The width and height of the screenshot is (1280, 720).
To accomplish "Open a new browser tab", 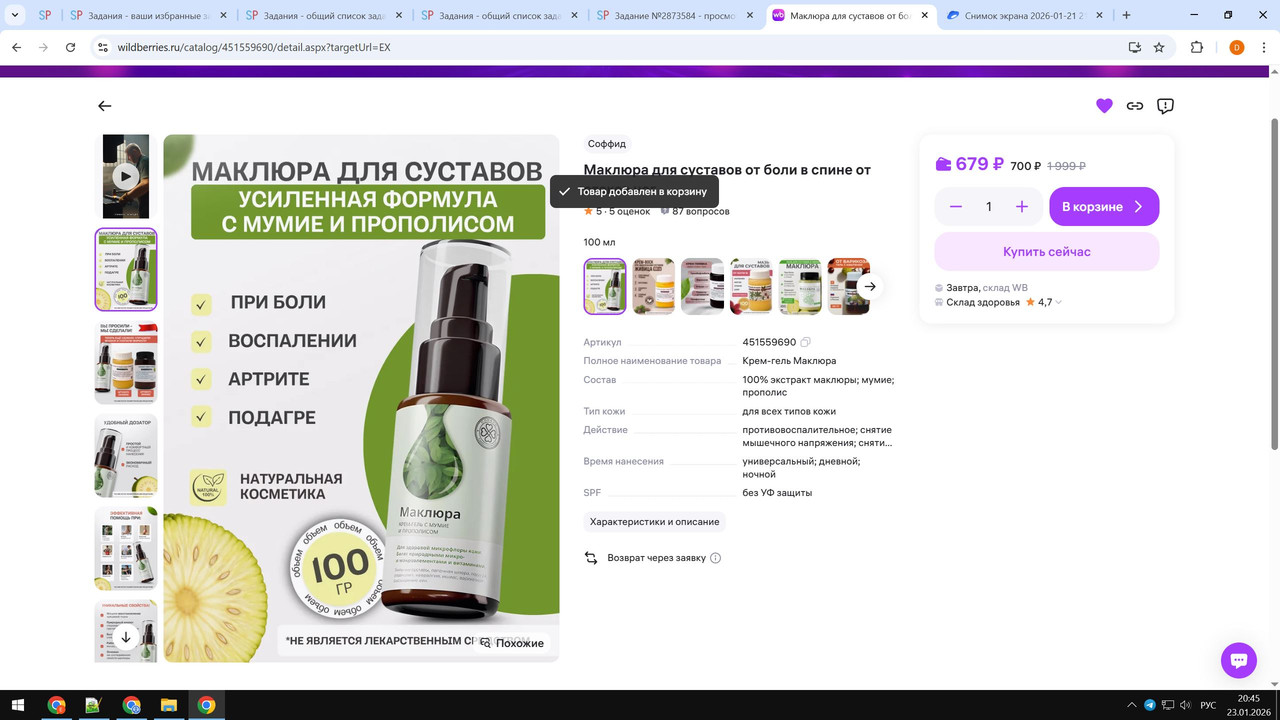I will pyautogui.click(x=1126, y=15).
